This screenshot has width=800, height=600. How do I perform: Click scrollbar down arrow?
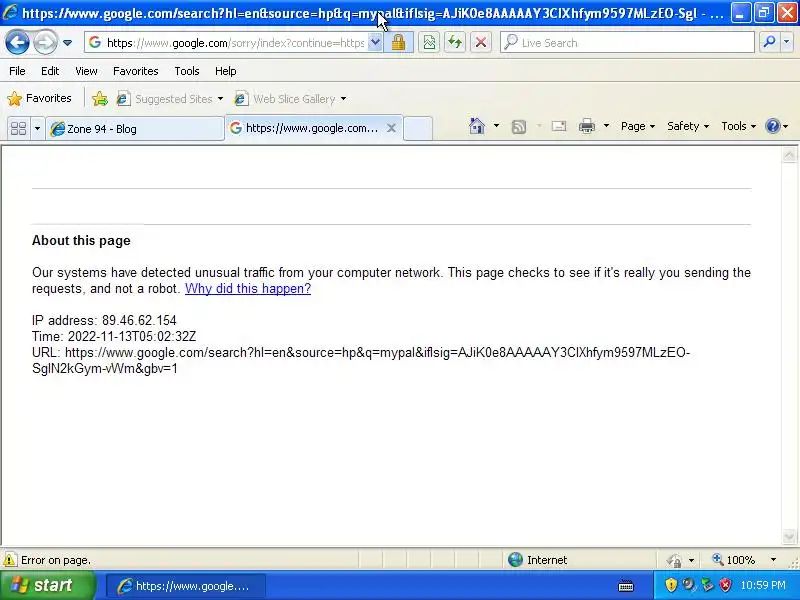point(789,537)
